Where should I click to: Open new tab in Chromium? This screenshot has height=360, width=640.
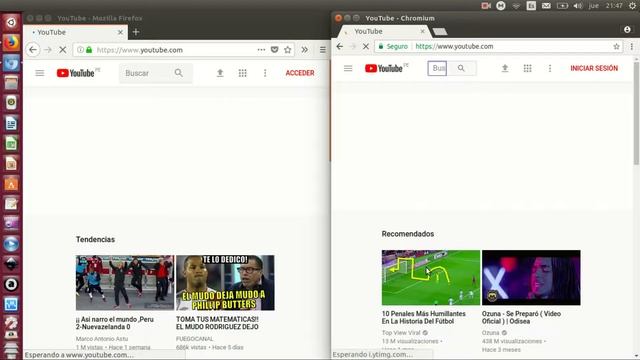440,31
